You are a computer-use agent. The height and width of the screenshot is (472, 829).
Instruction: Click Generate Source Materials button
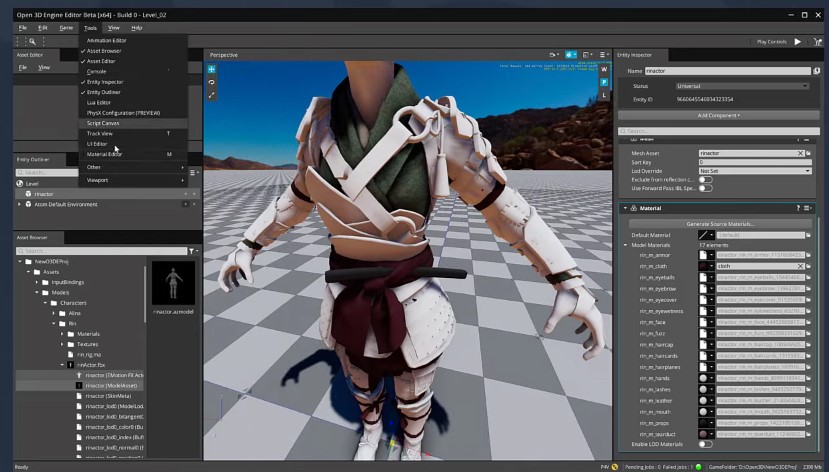(719, 224)
